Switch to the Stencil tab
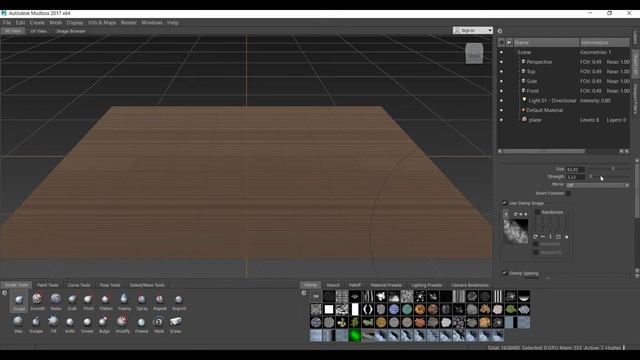 333,285
